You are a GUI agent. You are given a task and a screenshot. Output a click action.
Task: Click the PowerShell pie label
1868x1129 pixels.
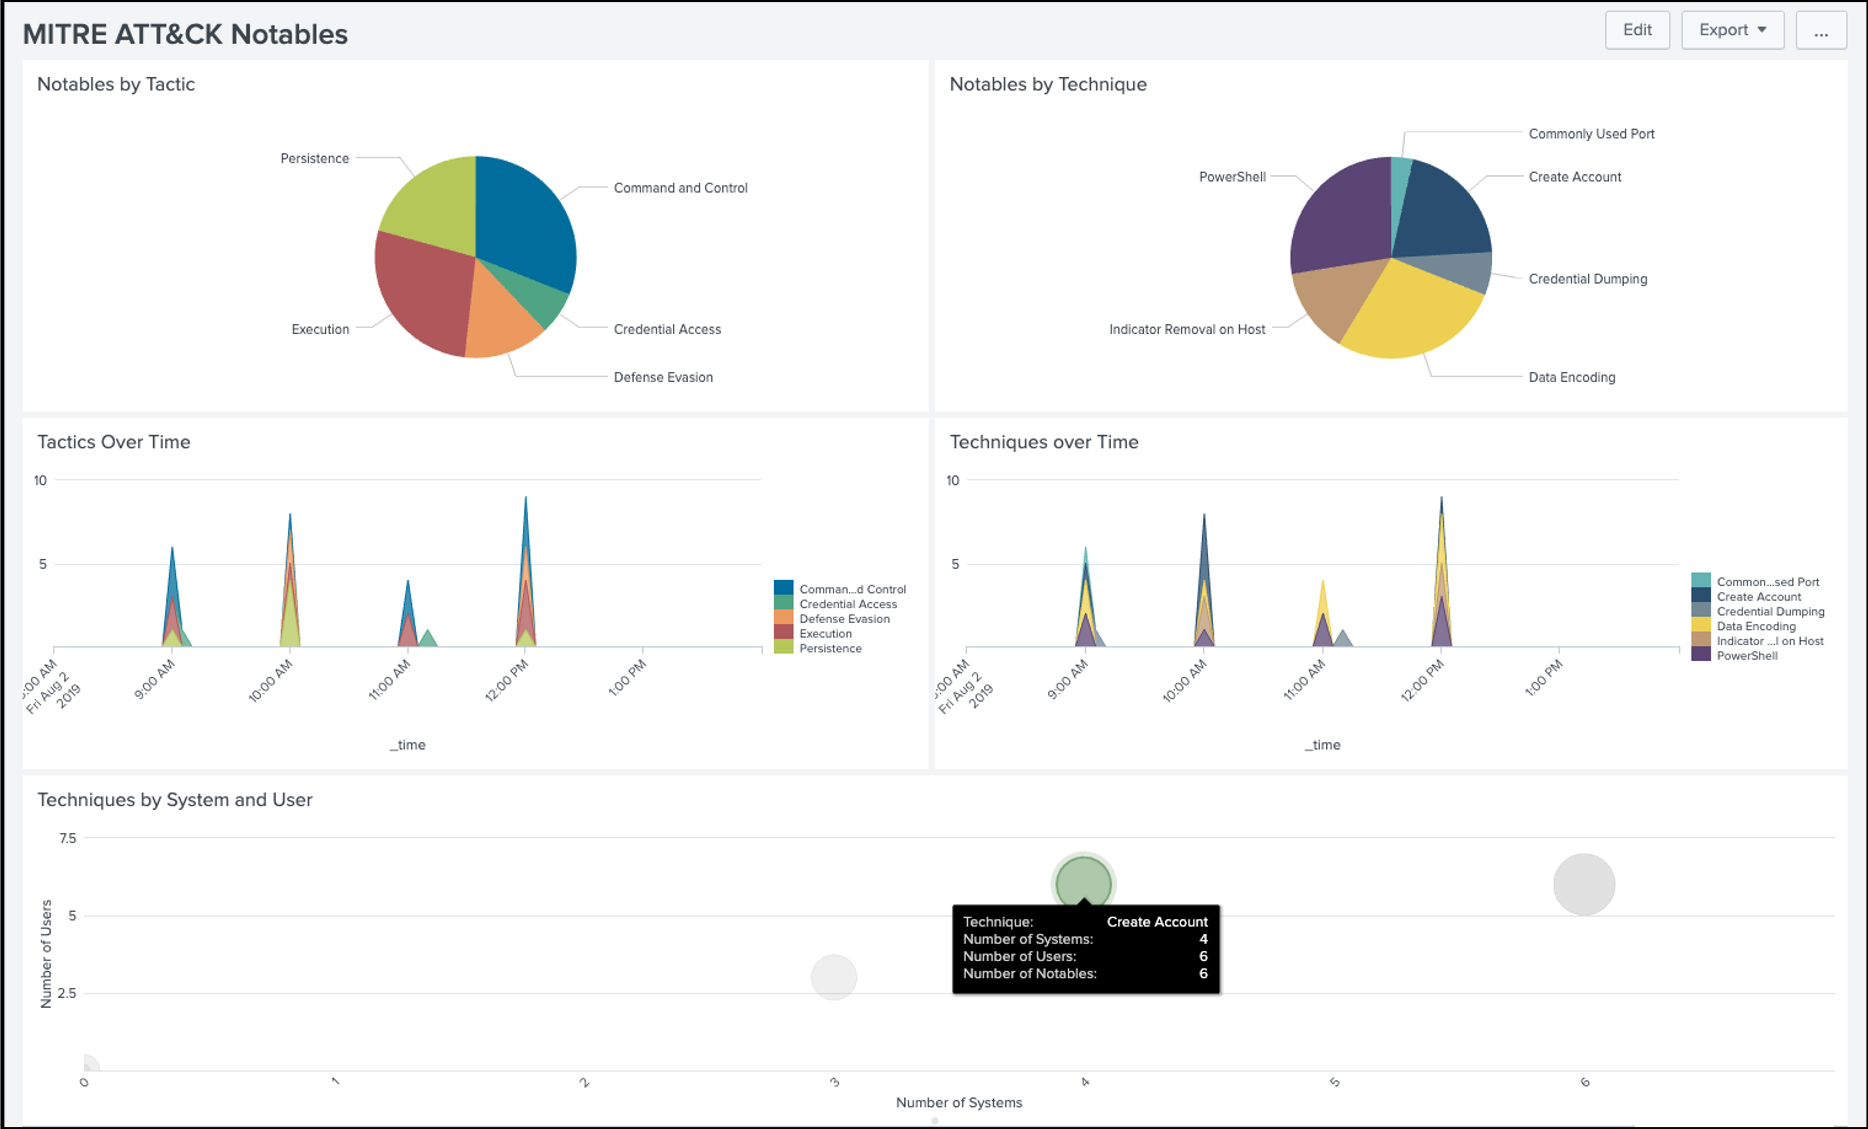point(1232,177)
